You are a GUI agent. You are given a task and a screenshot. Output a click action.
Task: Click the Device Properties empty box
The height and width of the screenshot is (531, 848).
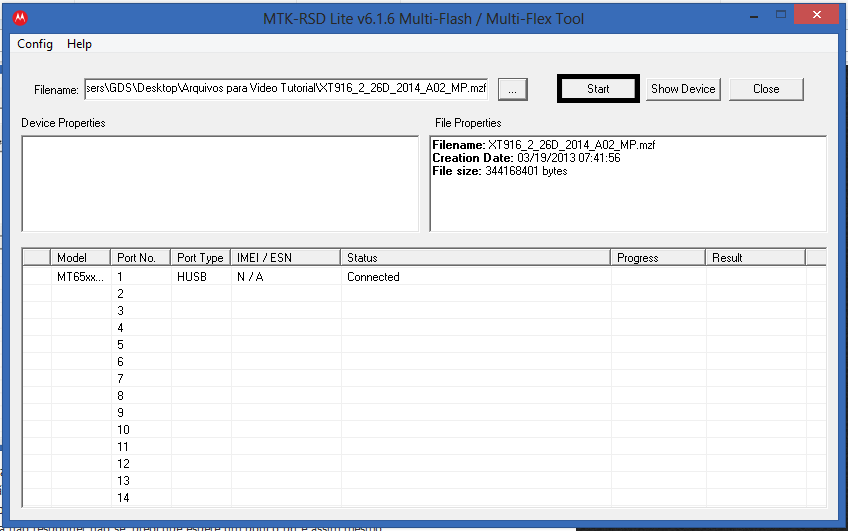point(220,184)
